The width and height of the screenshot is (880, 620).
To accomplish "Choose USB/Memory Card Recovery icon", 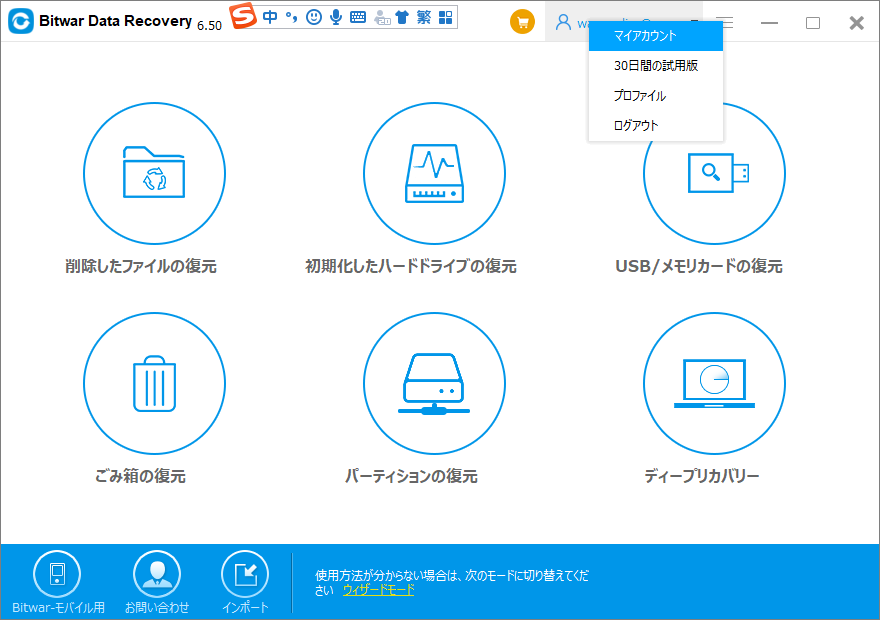I will click(x=713, y=172).
